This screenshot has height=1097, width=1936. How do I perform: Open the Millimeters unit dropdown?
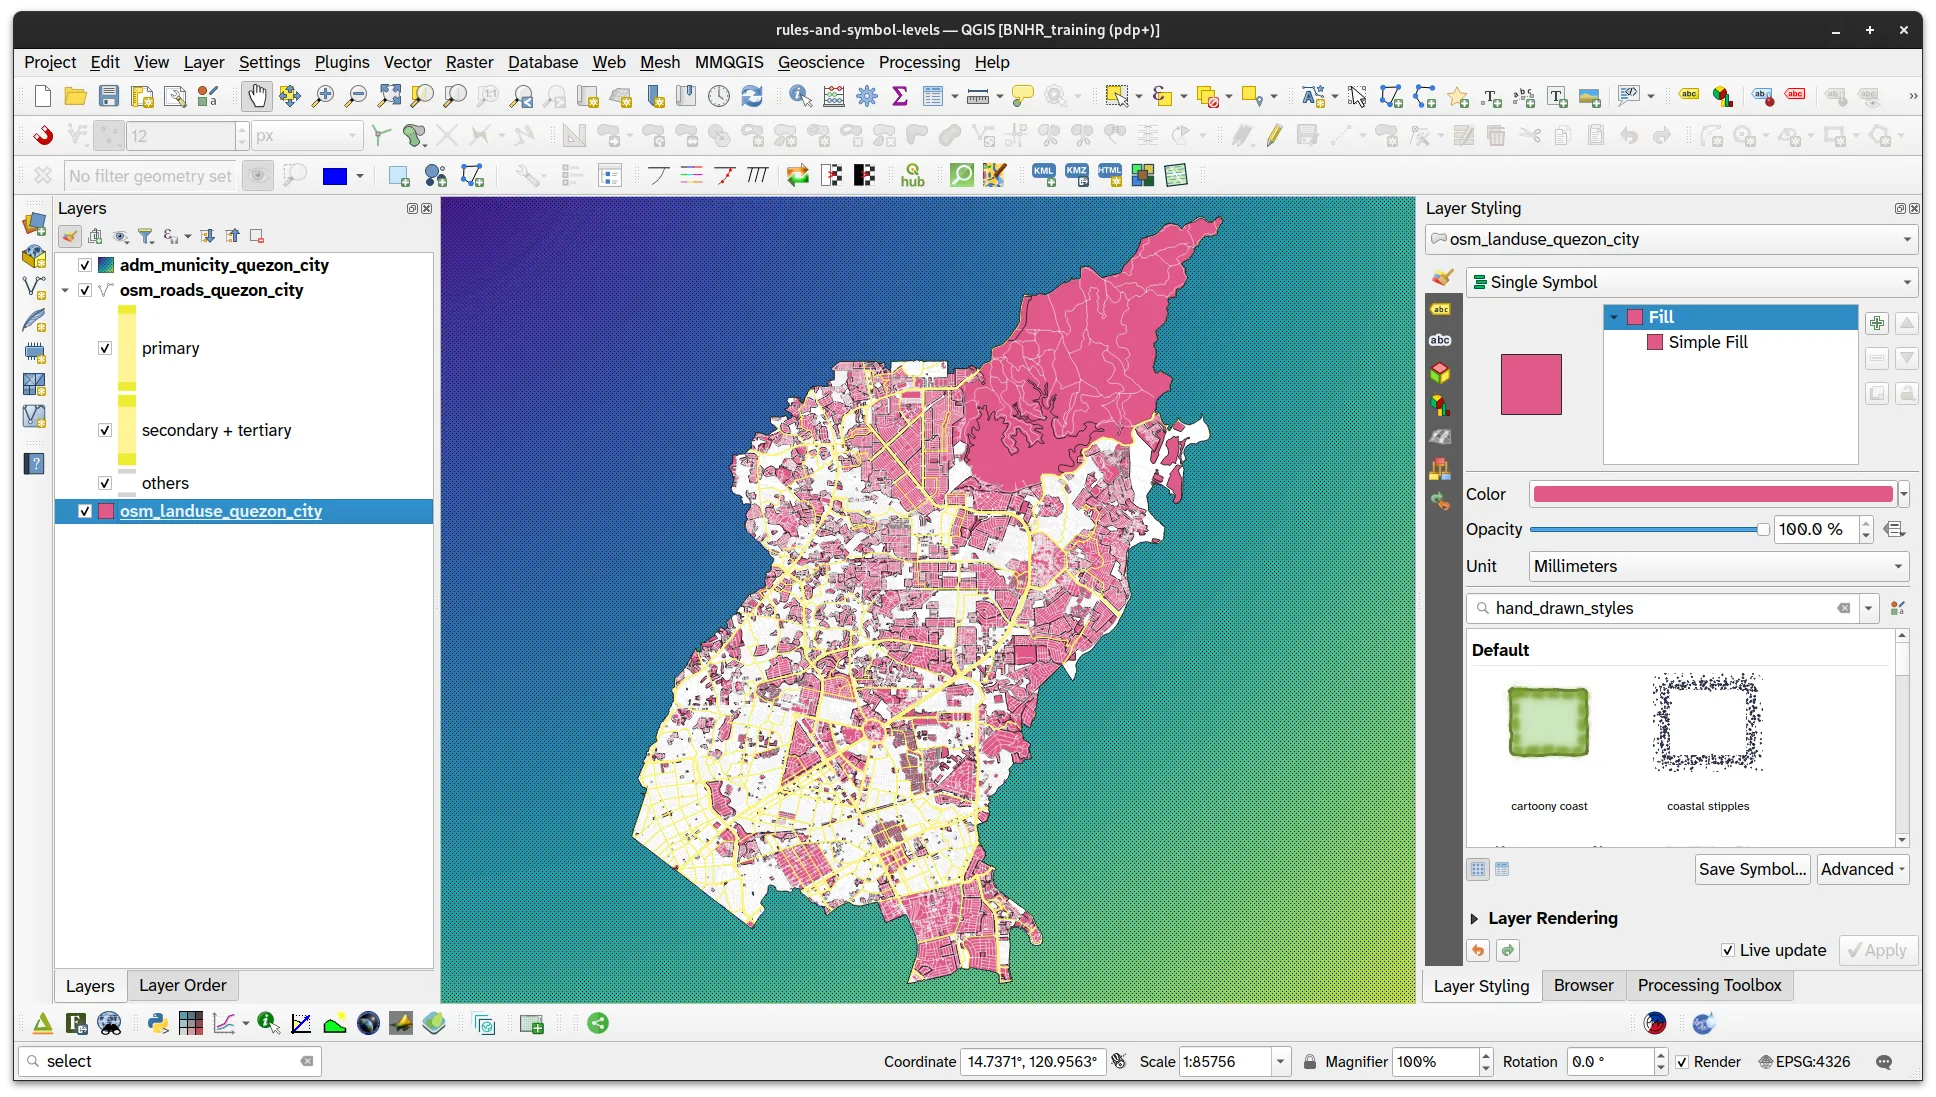coord(1718,566)
